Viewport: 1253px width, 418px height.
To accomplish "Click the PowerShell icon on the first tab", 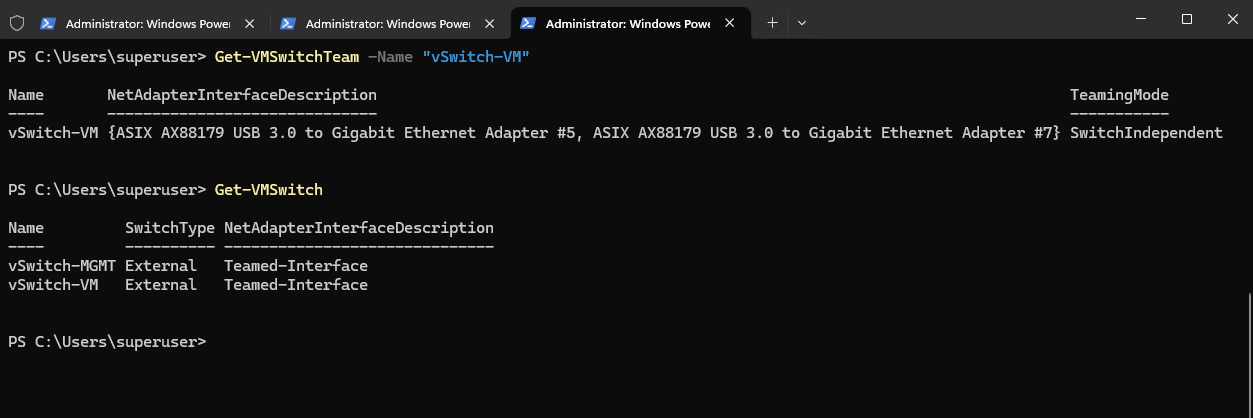I will pos(47,22).
